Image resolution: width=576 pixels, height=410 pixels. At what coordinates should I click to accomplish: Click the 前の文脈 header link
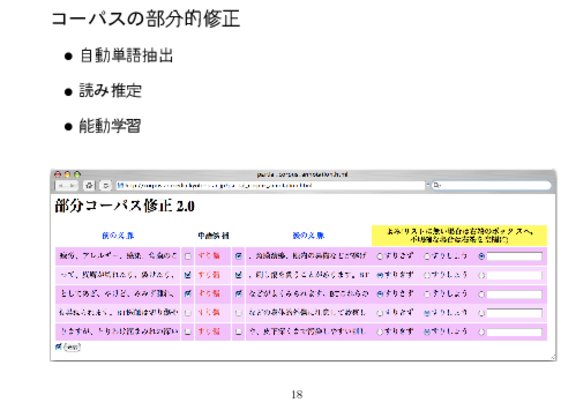(x=118, y=235)
